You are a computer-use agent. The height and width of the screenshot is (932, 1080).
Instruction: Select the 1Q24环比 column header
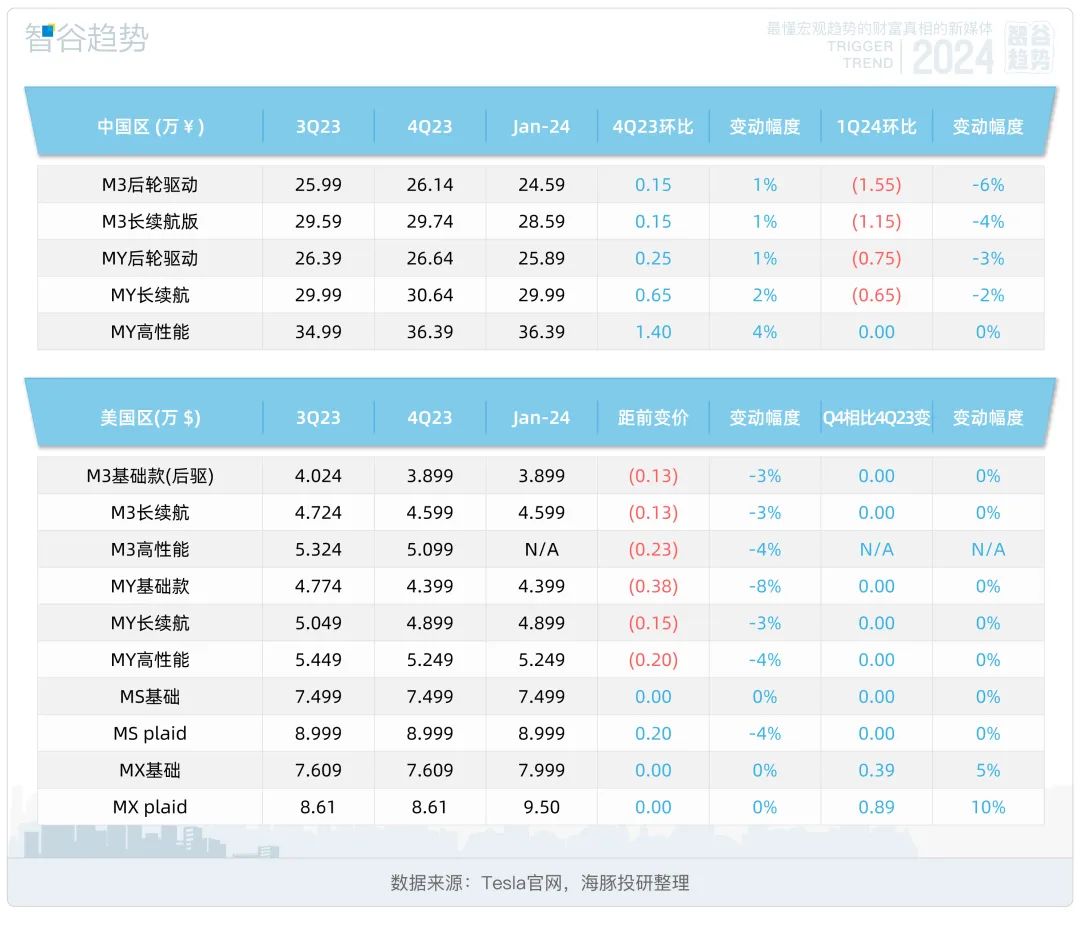(876, 127)
